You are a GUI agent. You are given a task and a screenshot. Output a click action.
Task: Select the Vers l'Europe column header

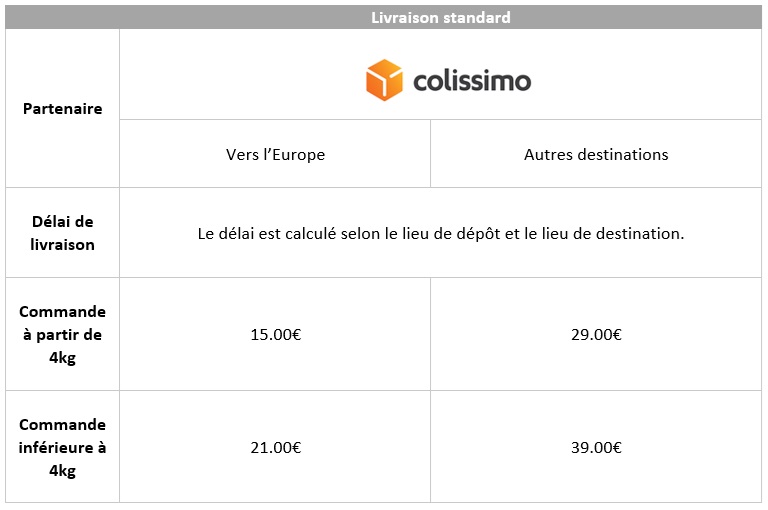(x=275, y=154)
